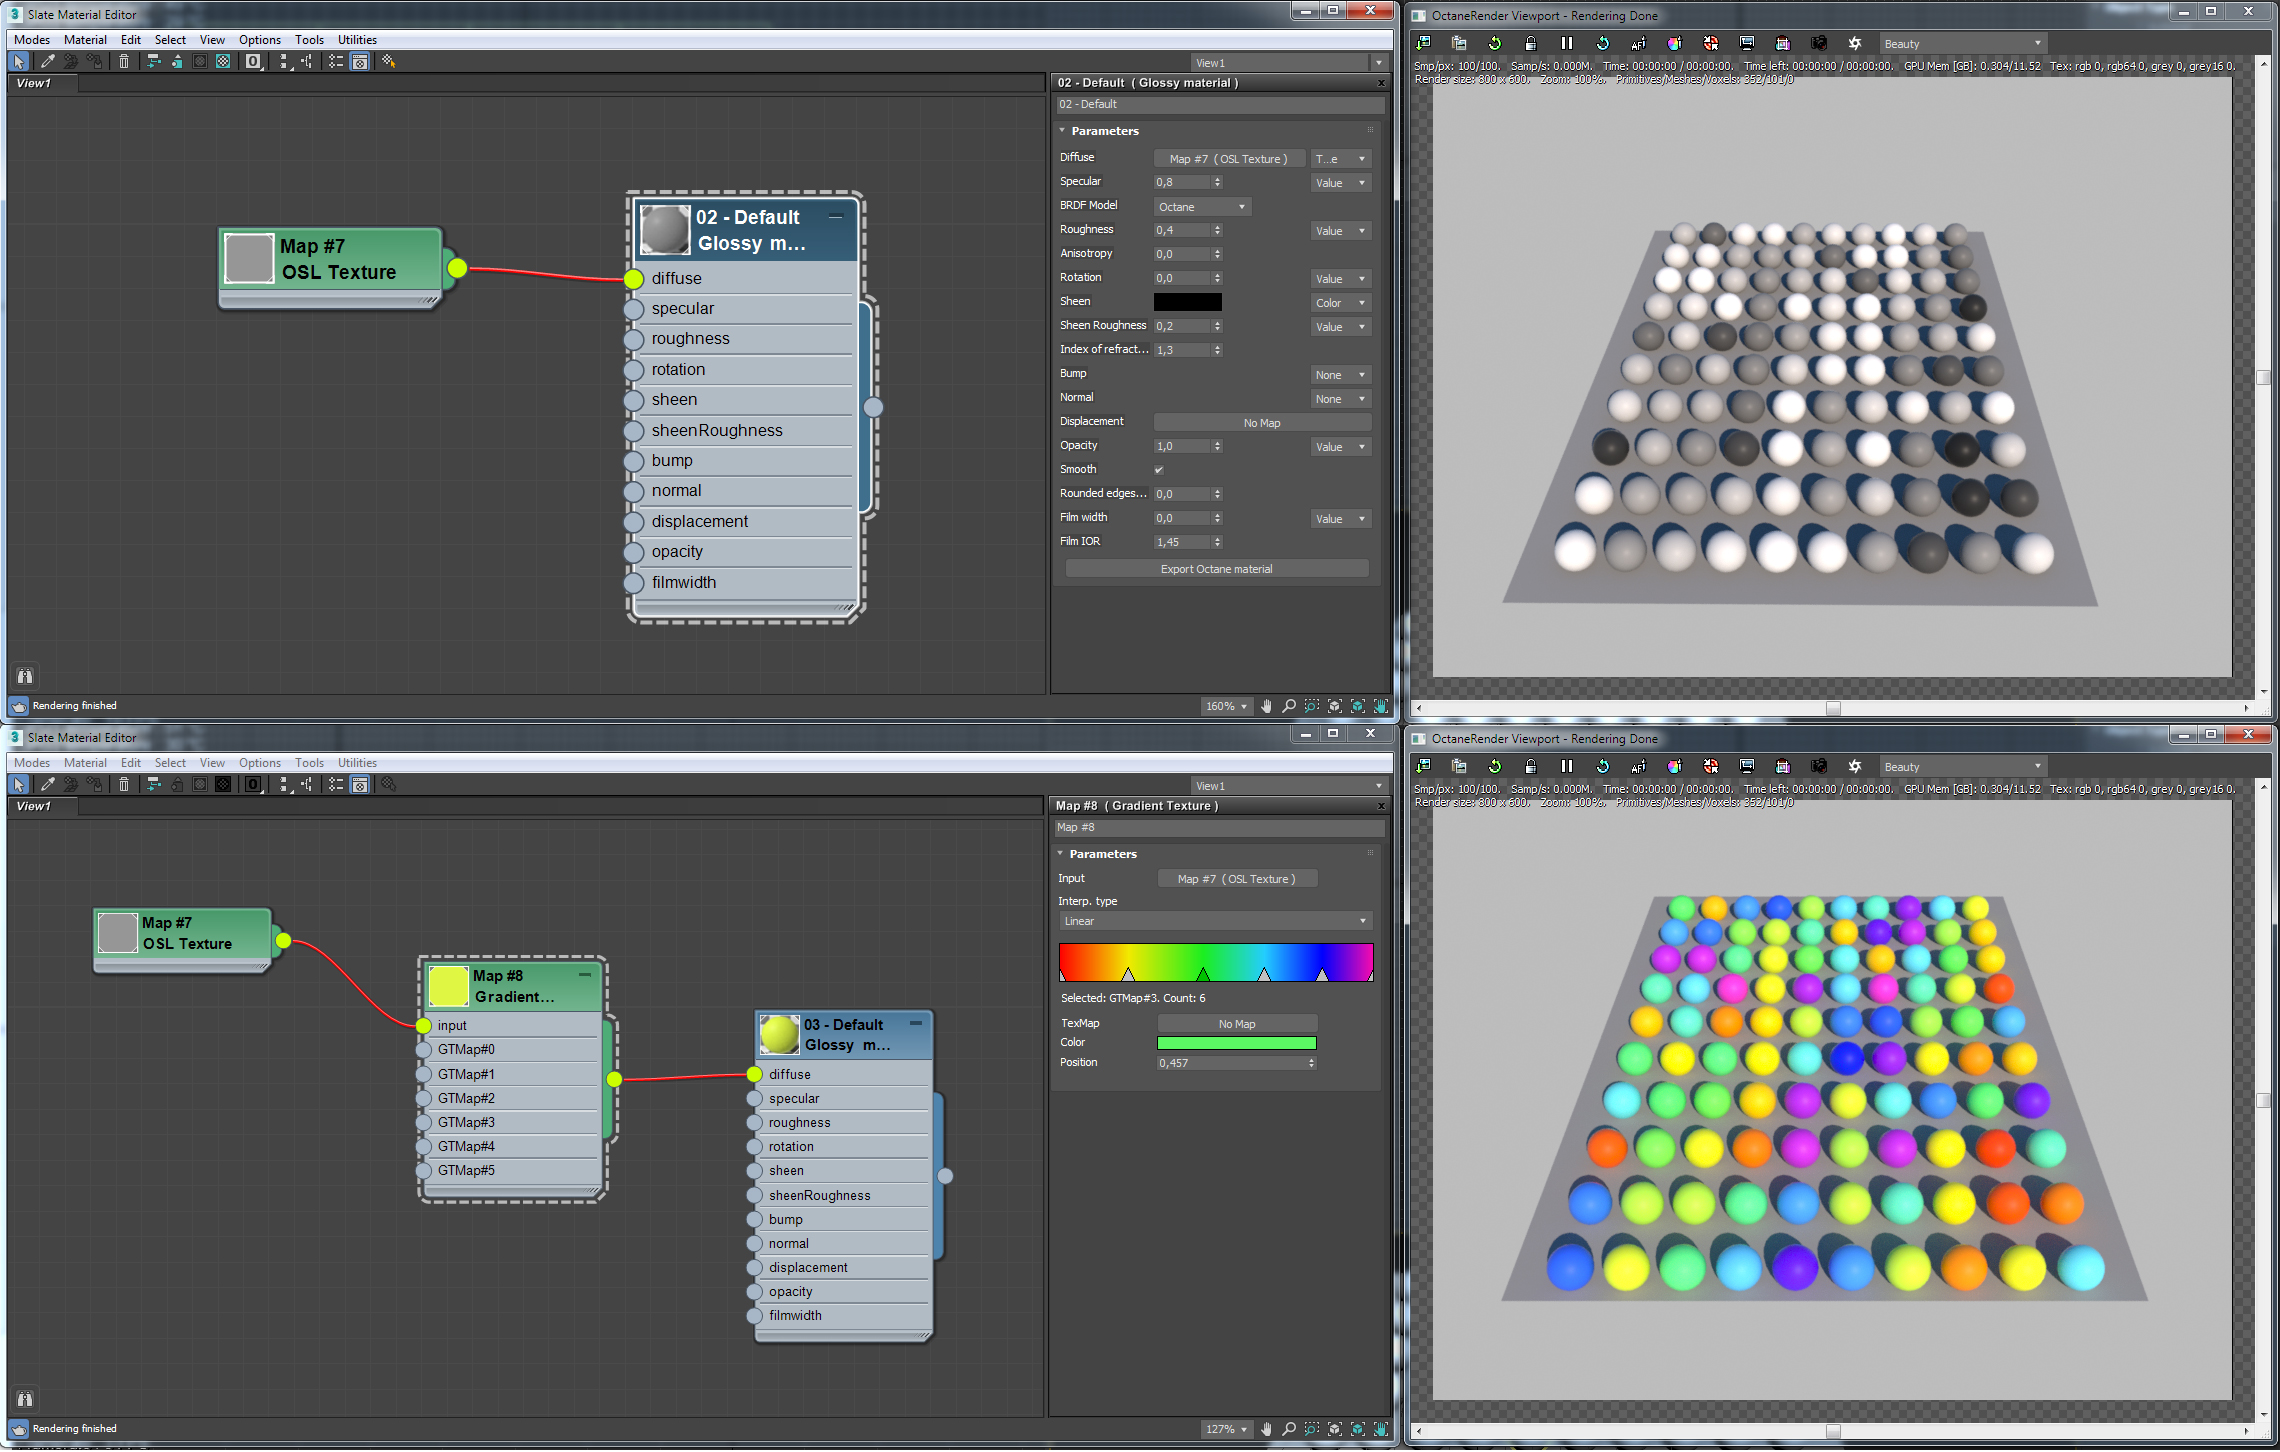Open the Beauty render pass dropdown in top viewport

(x=1962, y=44)
